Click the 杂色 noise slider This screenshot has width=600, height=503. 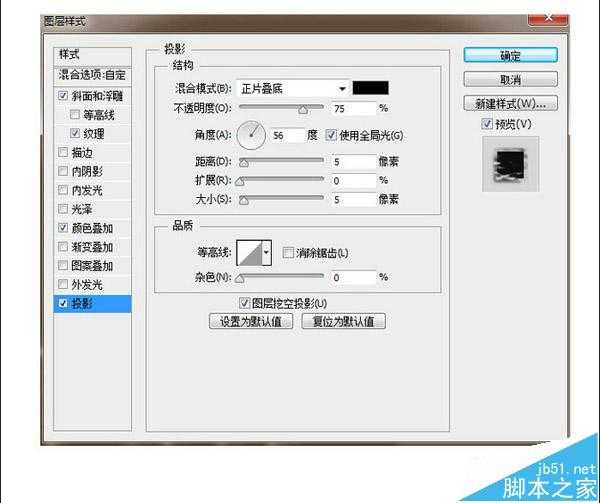click(x=281, y=277)
